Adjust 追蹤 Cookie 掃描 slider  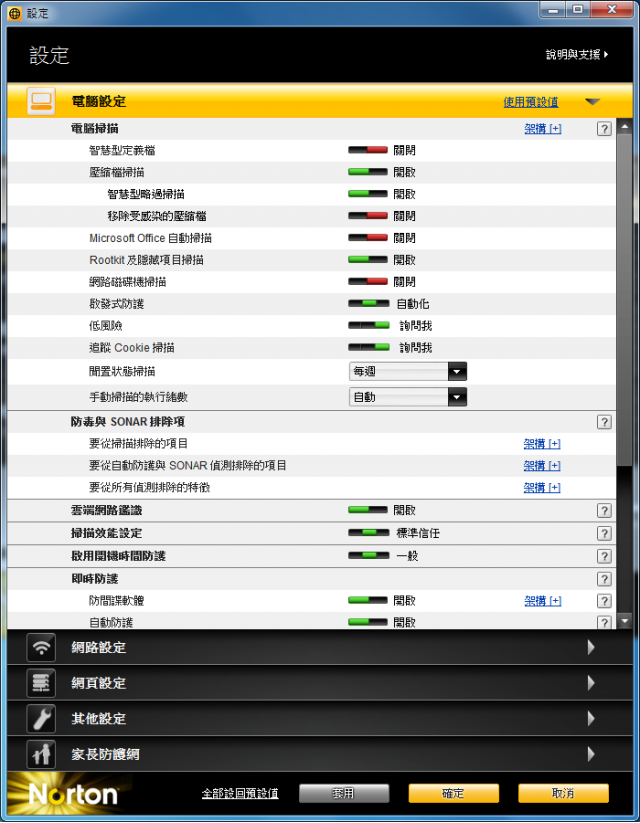369,347
